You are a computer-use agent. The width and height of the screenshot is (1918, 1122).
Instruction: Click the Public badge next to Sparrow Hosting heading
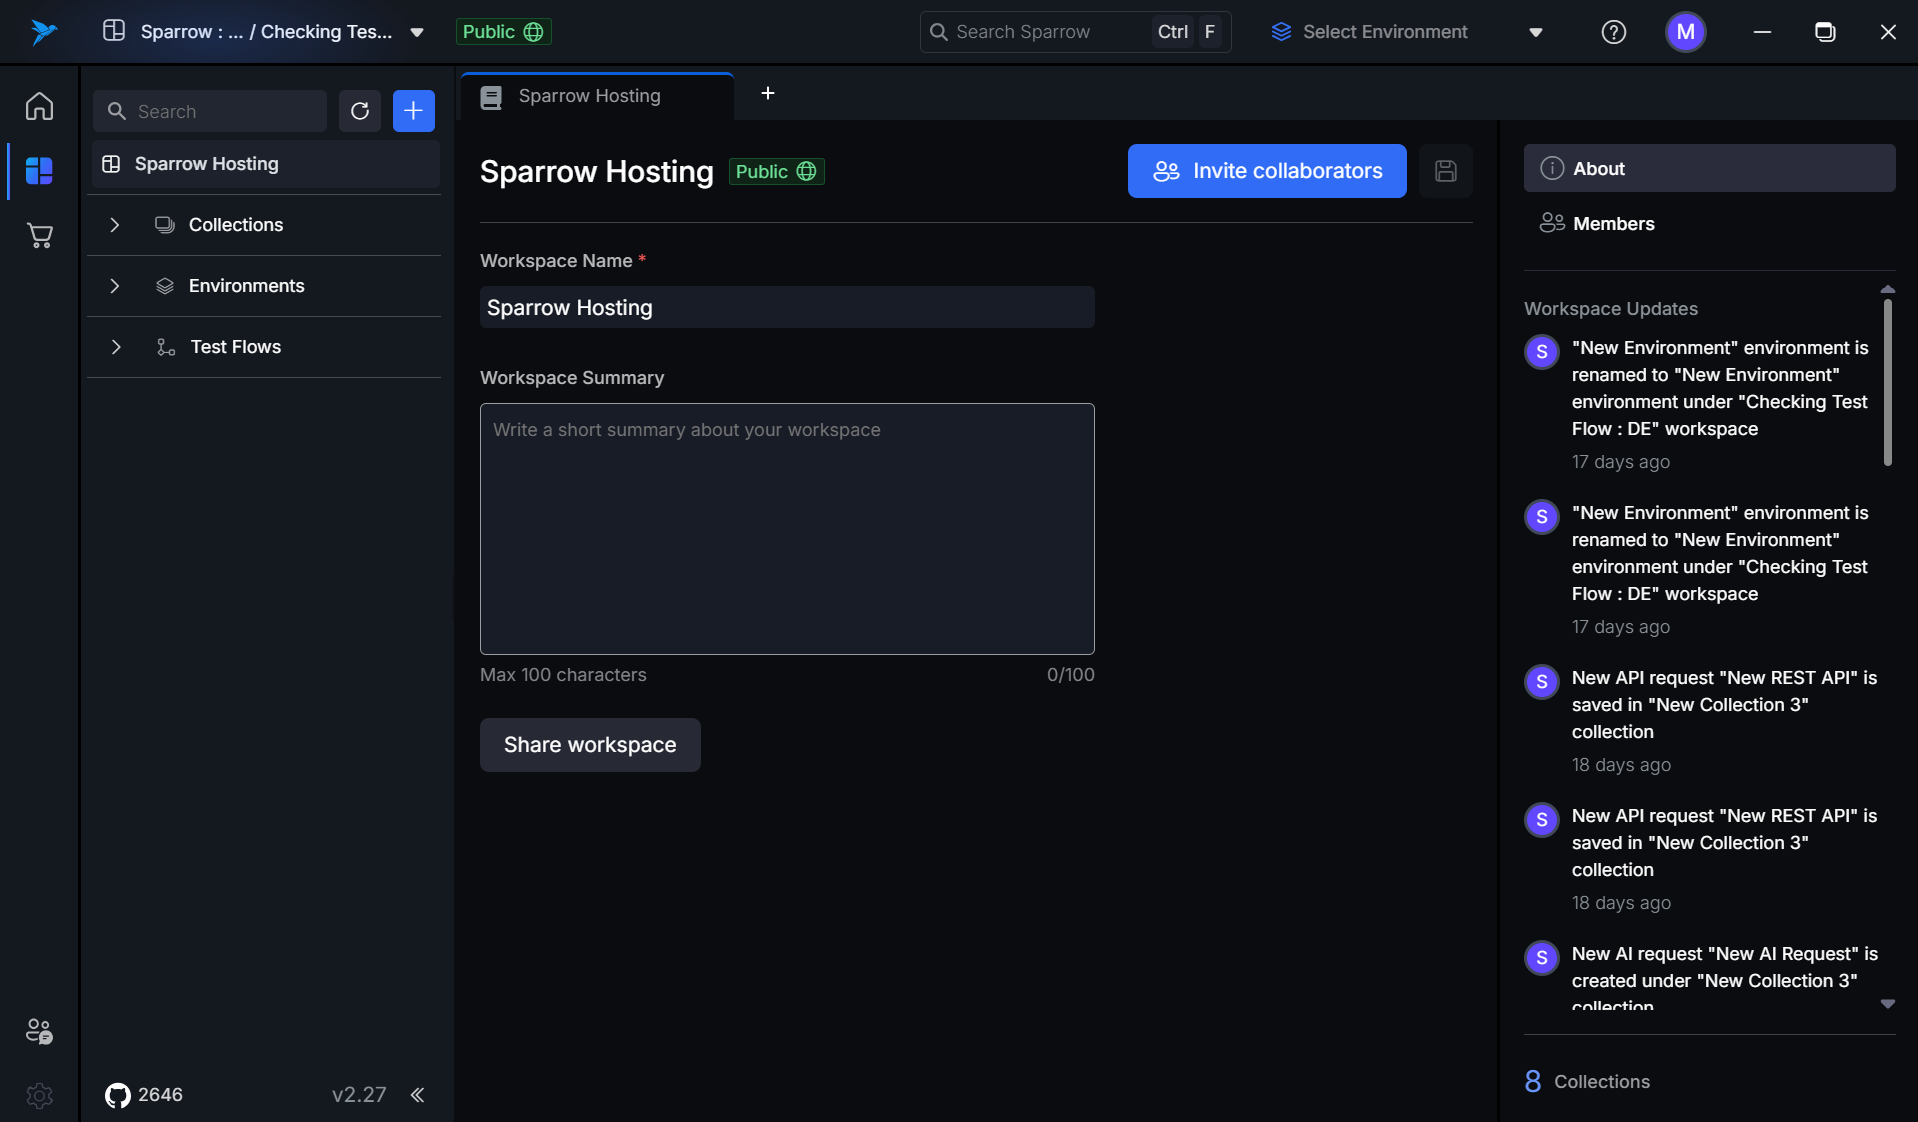pyautogui.click(x=776, y=172)
